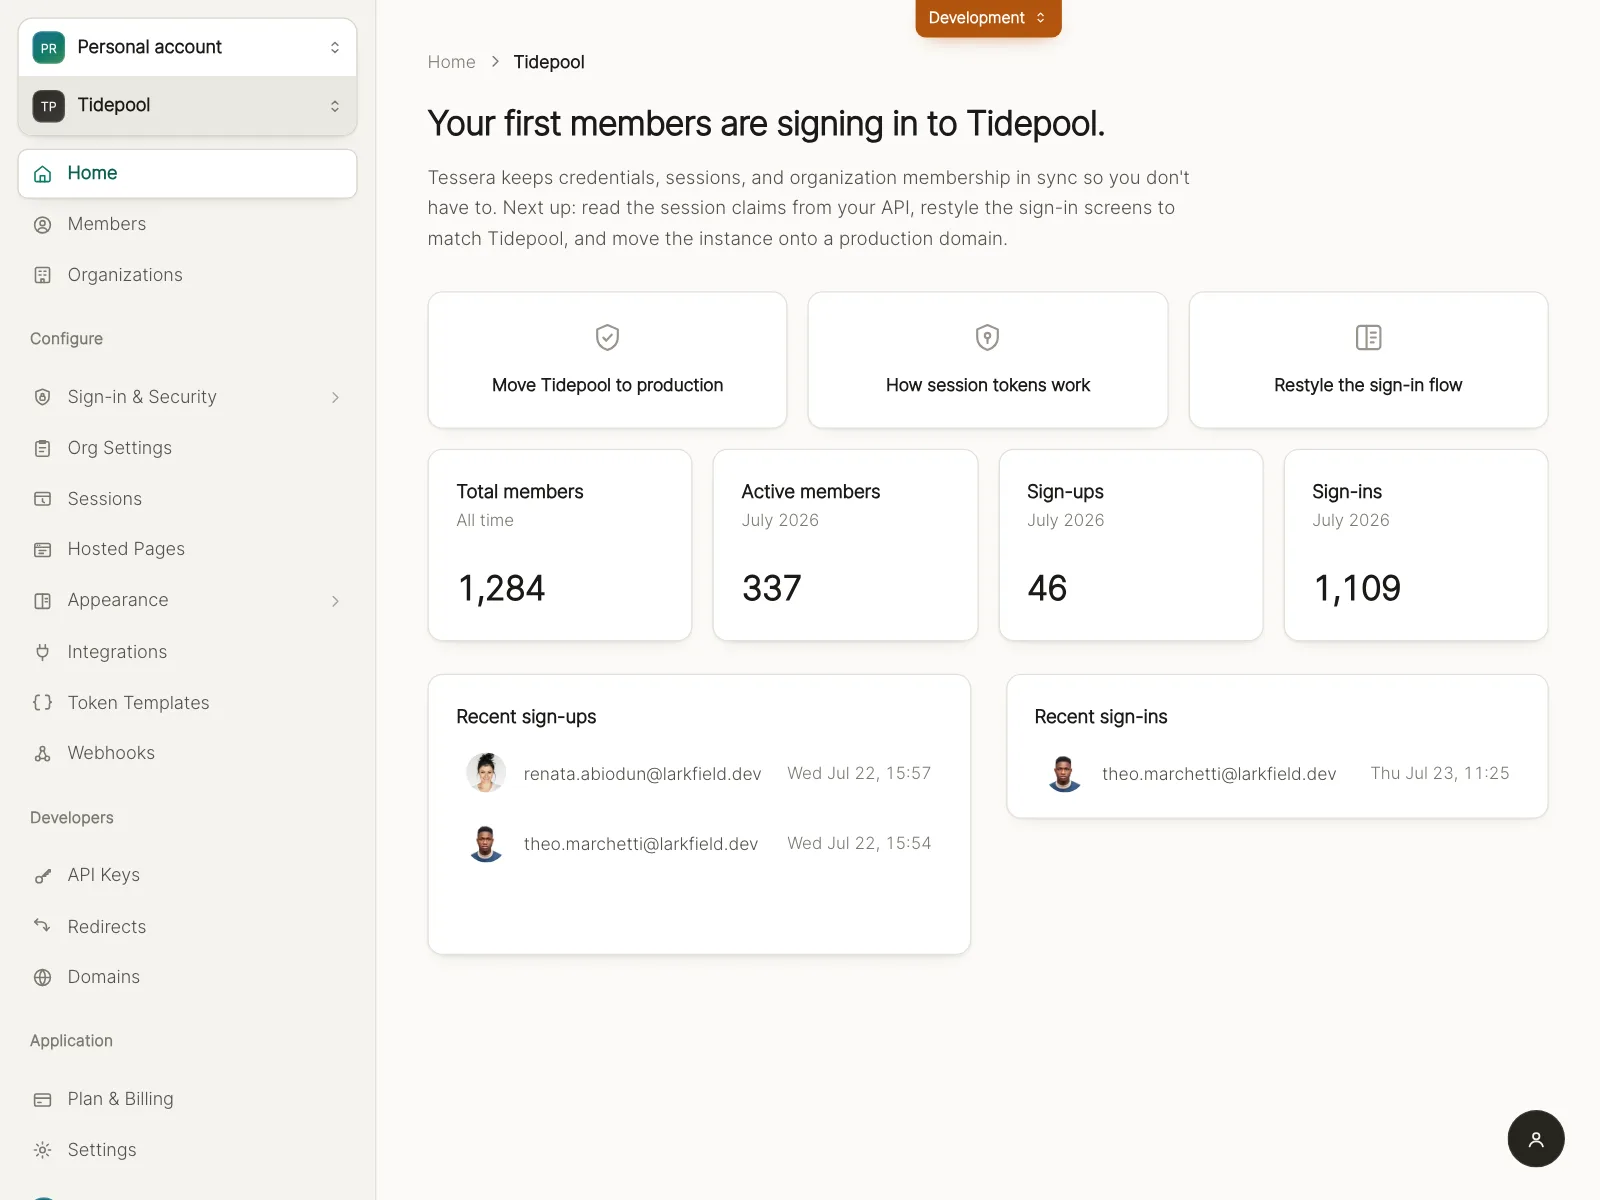Open the Personal account switcher

[188, 47]
